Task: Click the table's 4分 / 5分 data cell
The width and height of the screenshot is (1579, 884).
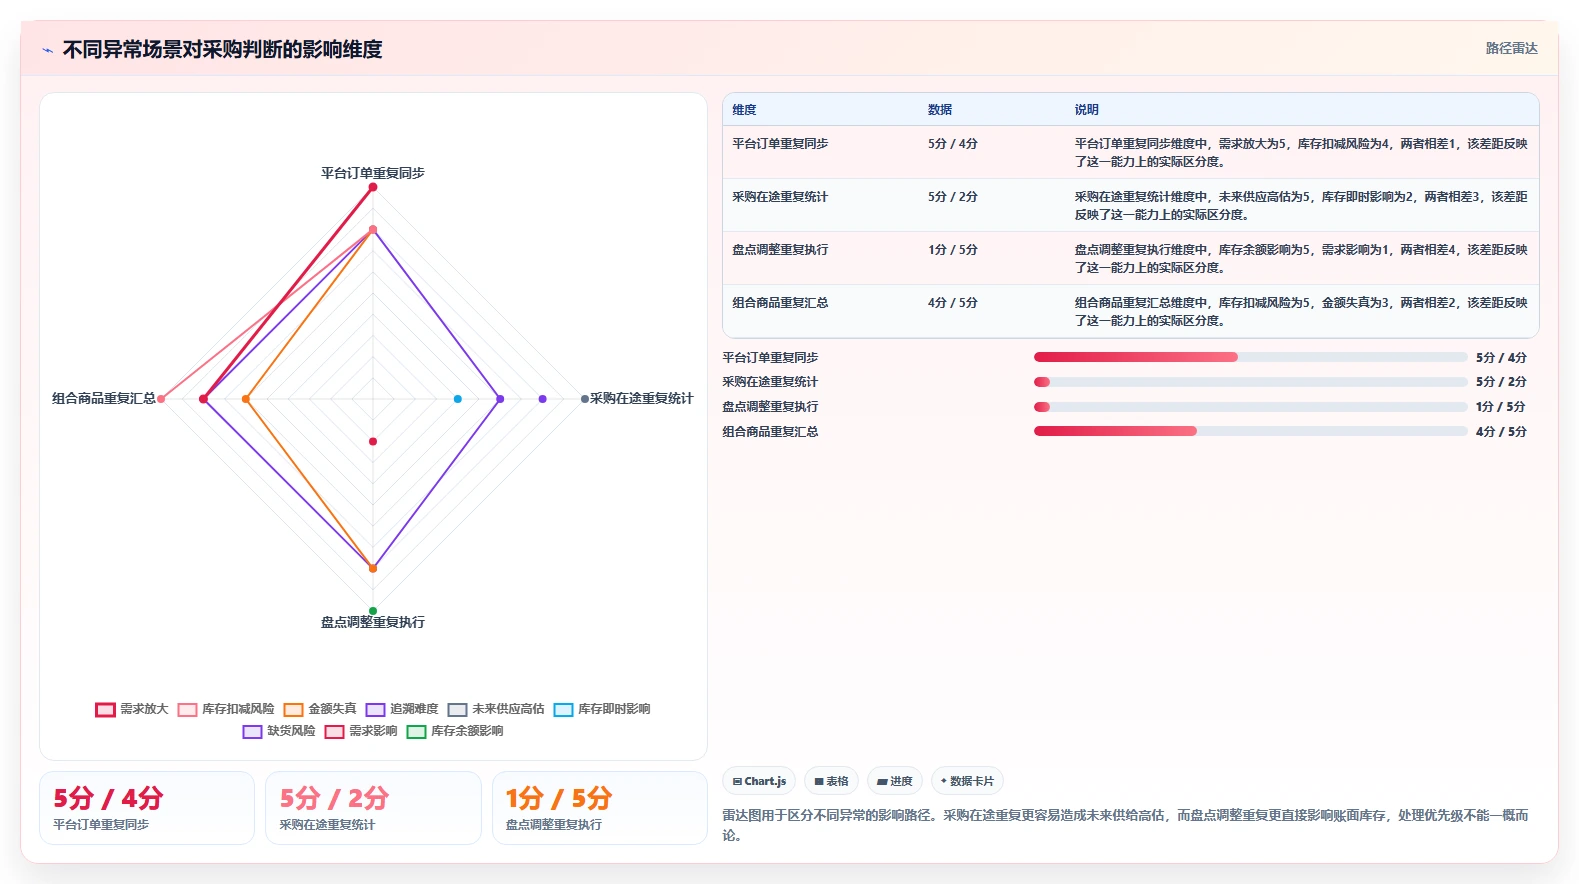Action: click(953, 303)
